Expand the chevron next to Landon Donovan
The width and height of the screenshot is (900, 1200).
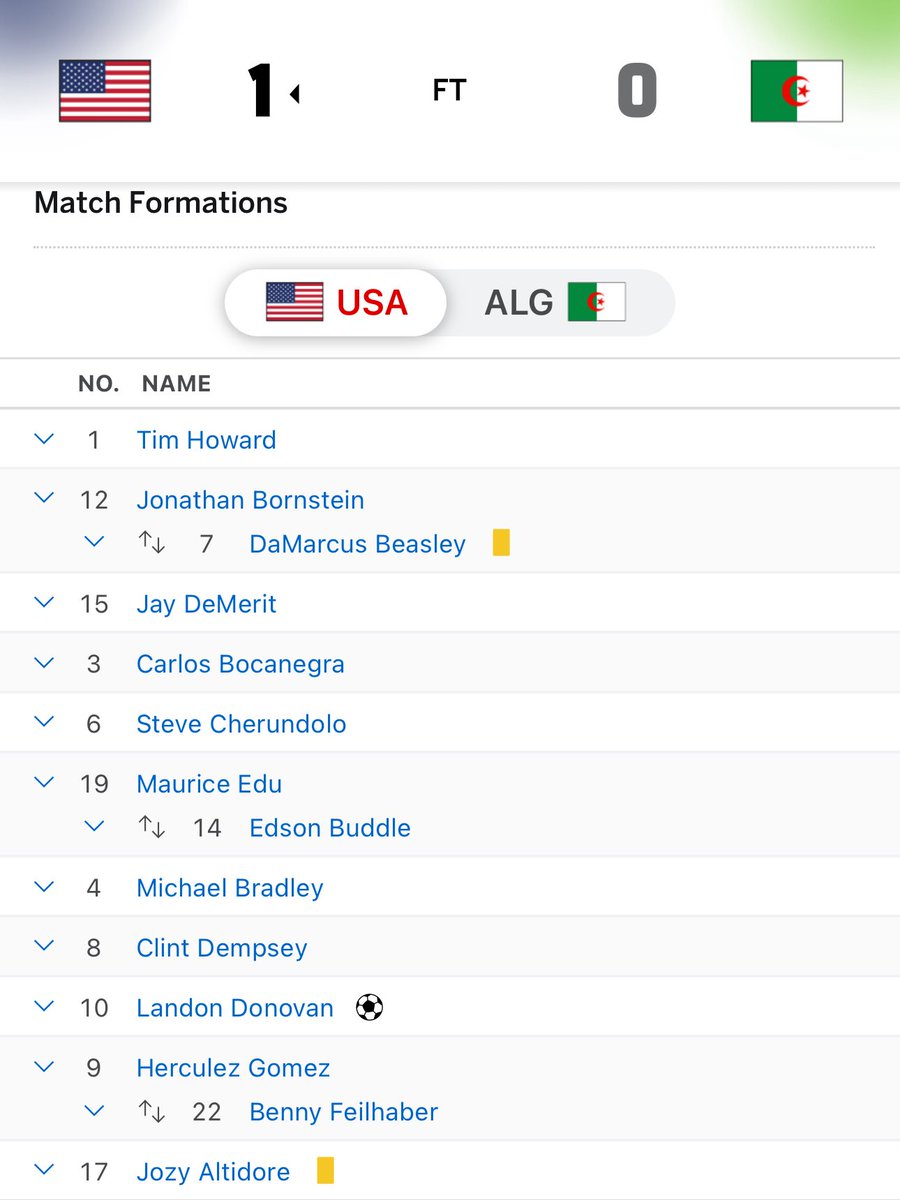click(43, 1007)
